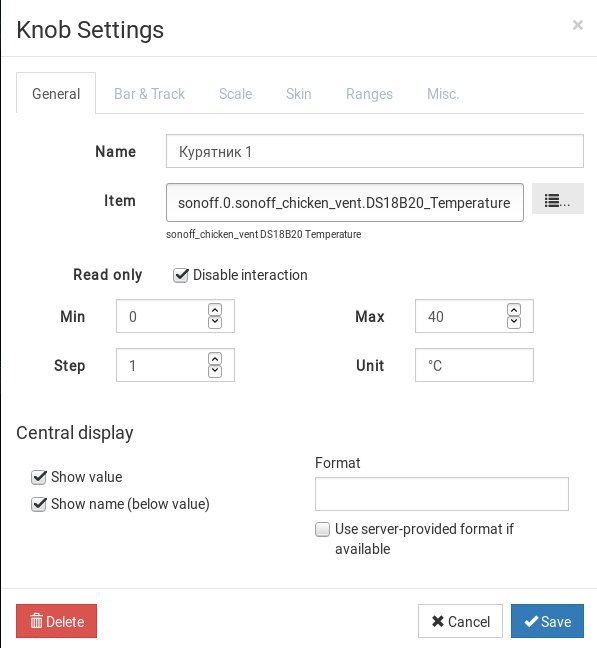
Task: Select the Skin tab
Action: click(299, 94)
